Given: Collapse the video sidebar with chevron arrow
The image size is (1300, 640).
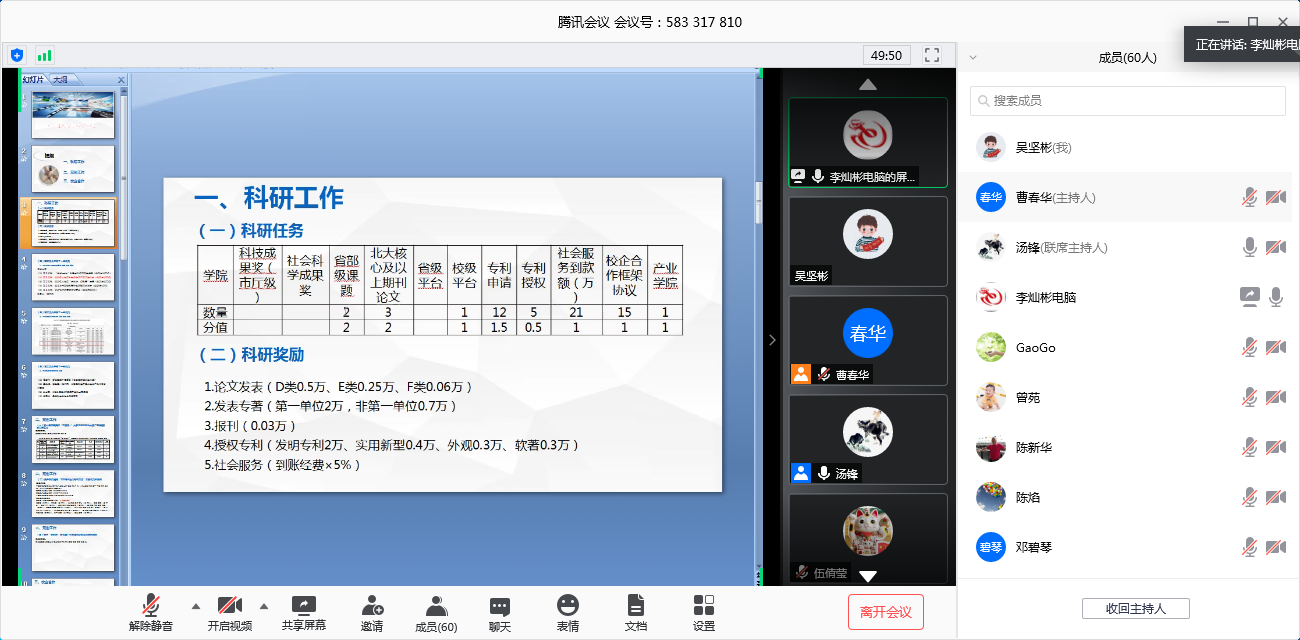Looking at the screenshot, I should tap(772, 340).
